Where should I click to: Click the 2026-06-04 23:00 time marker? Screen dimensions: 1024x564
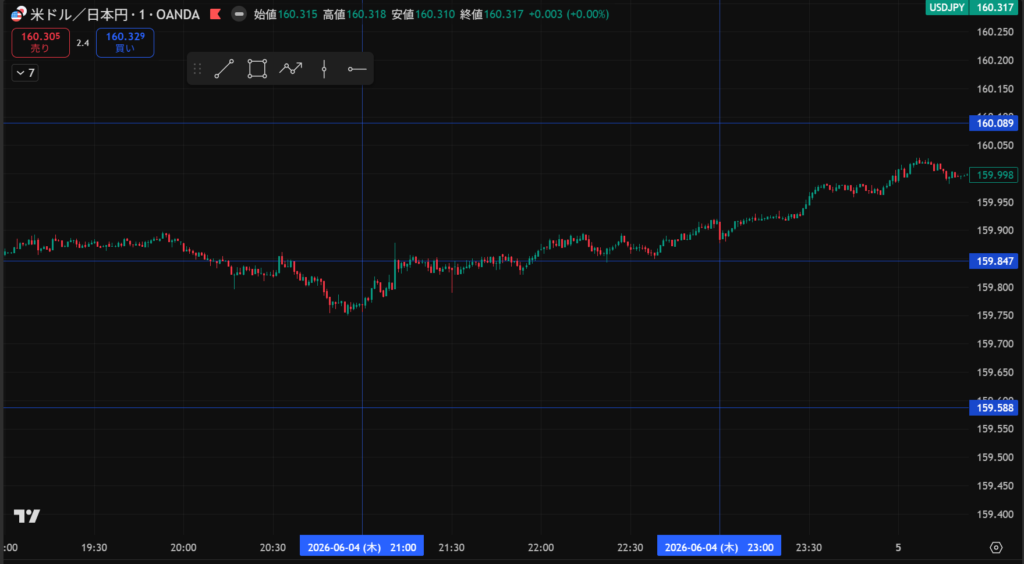[719, 547]
